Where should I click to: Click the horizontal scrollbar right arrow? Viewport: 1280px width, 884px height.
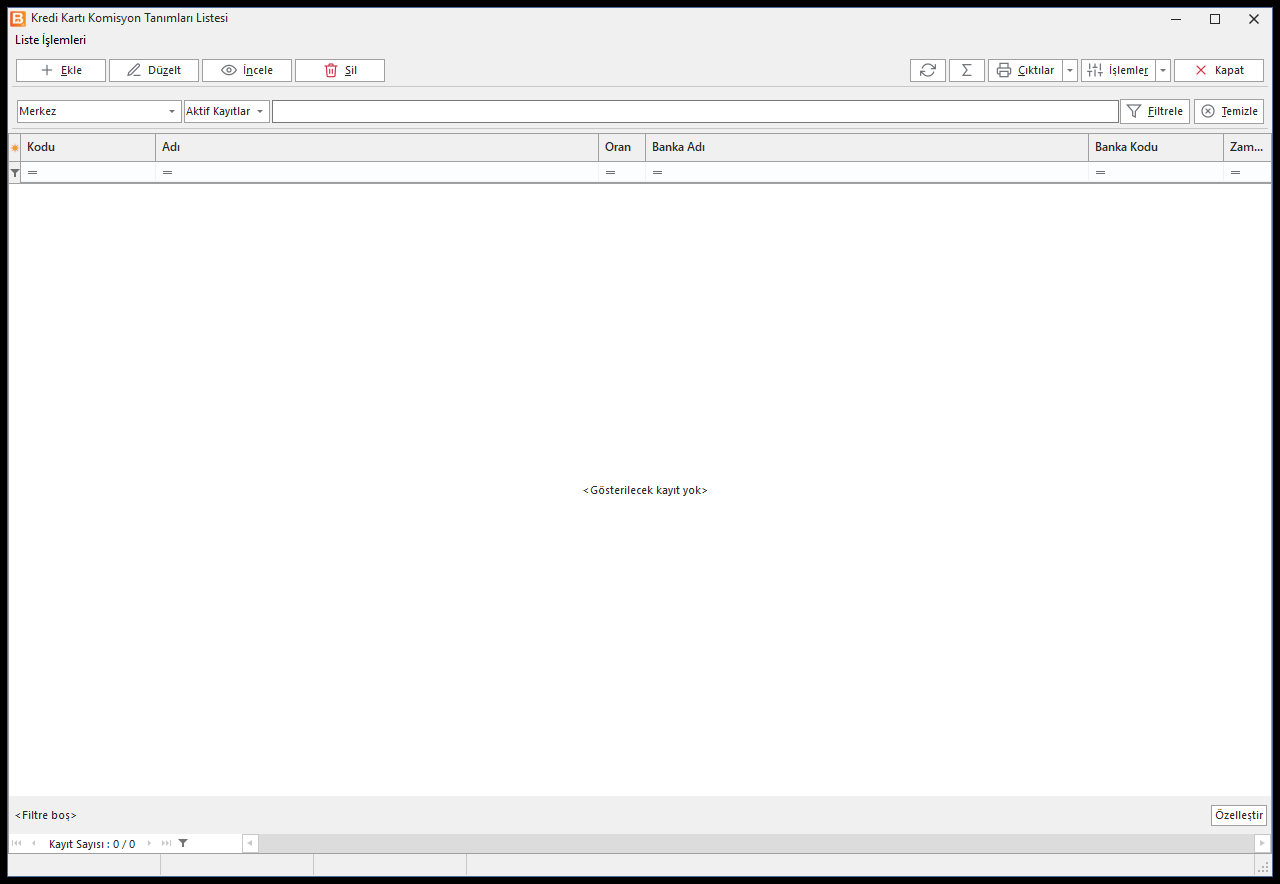(1262, 843)
